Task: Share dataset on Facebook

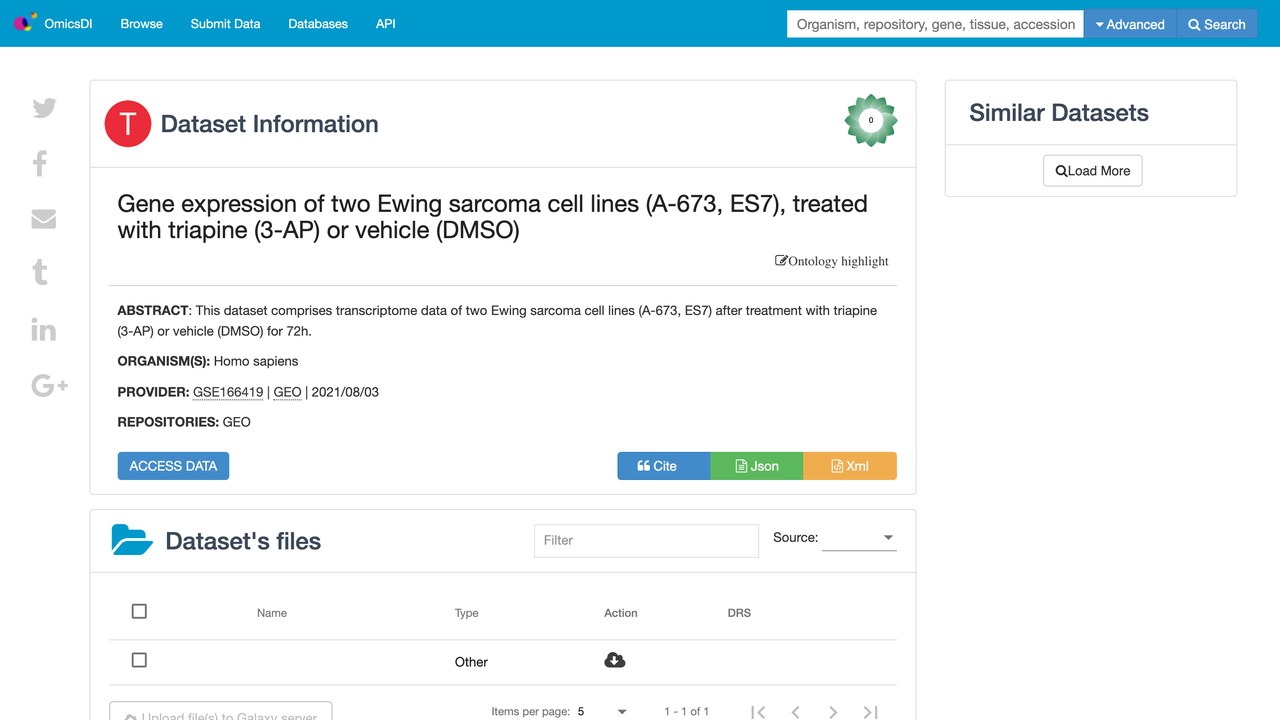Action: [x=40, y=163]
